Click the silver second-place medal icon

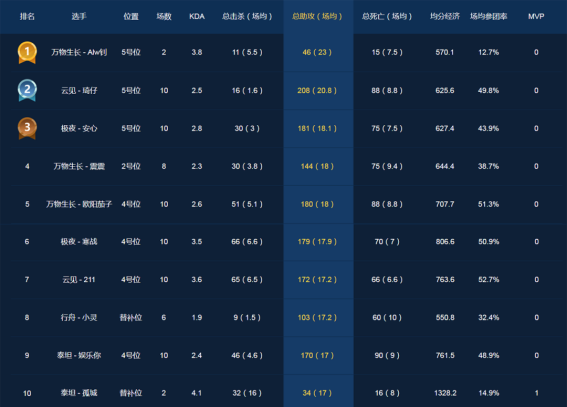point(27,90)
